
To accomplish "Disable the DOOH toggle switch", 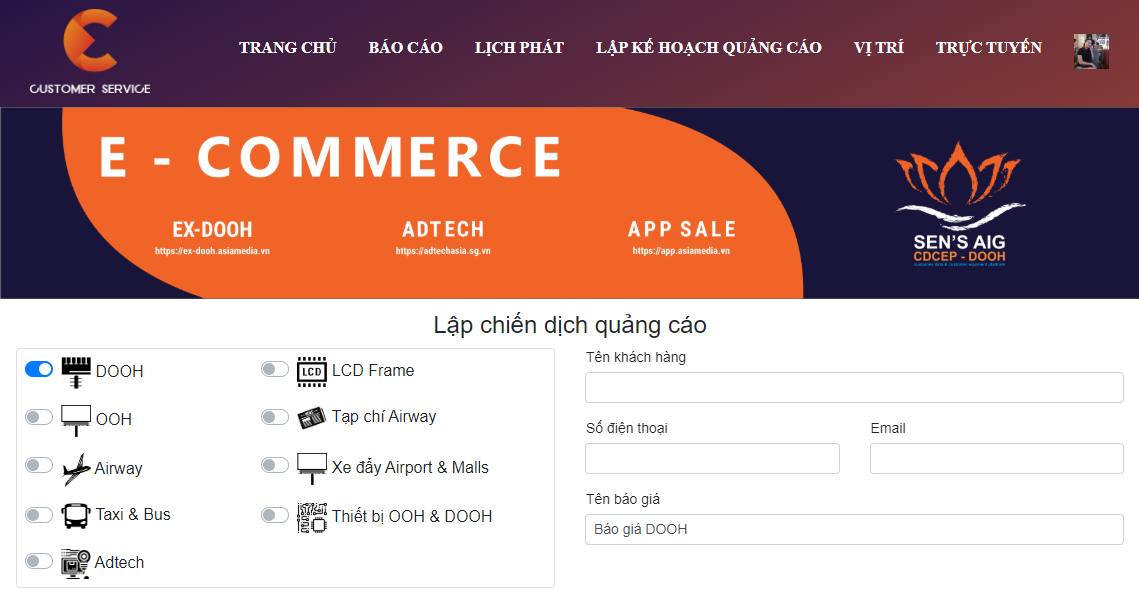I will tap(39, 370).
